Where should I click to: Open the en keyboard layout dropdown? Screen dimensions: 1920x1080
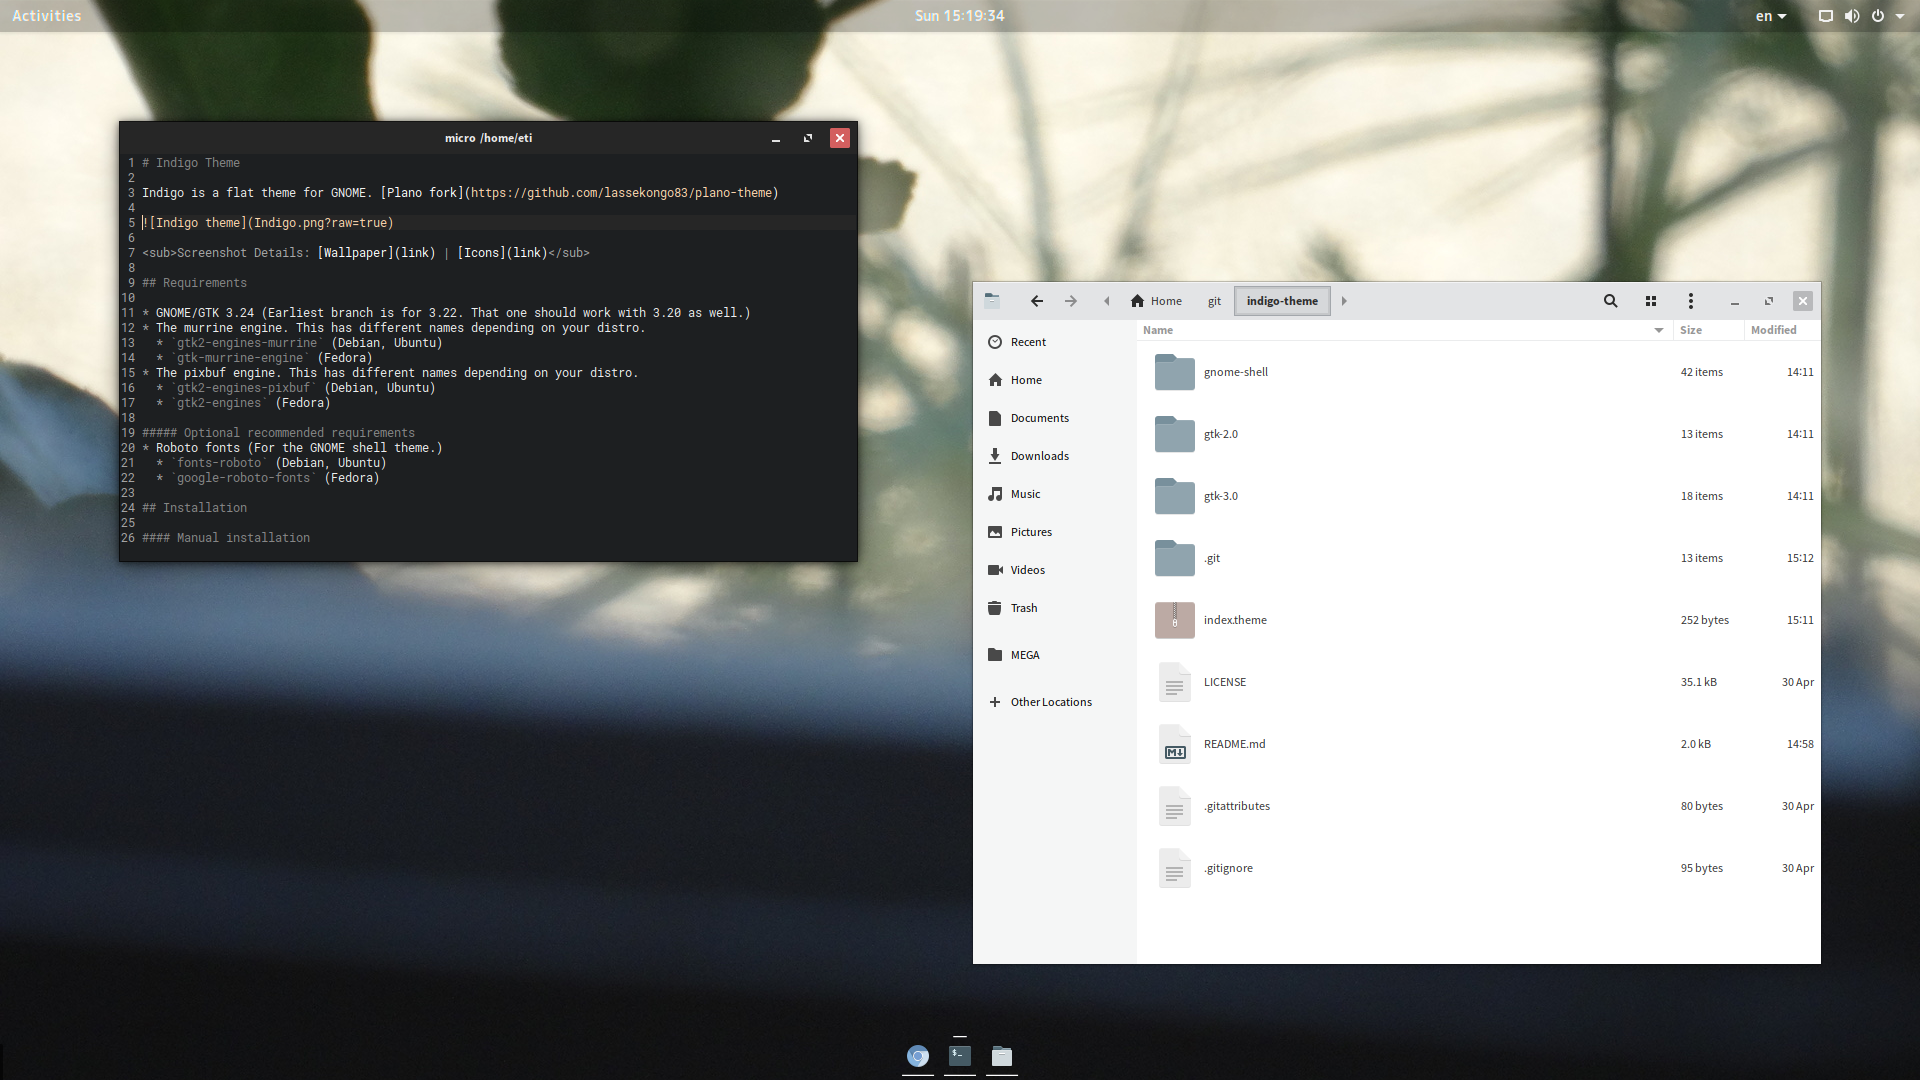point(1771,16)
